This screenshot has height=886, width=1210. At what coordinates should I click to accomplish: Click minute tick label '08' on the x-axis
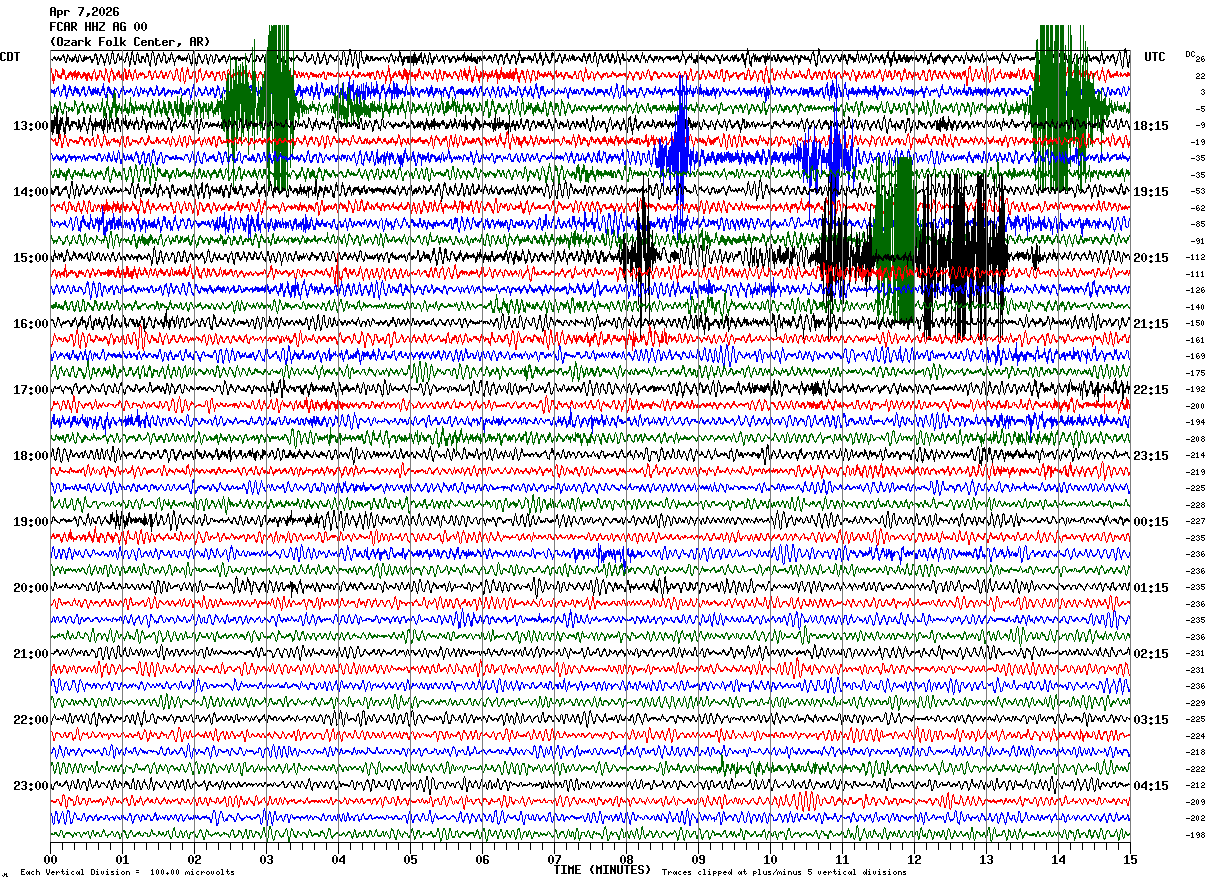coord(627,859)
